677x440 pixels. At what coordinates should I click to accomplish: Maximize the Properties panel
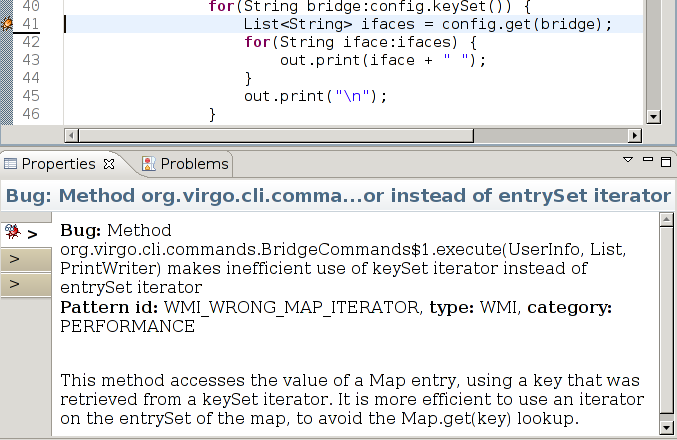pyautogui.click(x=665, y=160)
